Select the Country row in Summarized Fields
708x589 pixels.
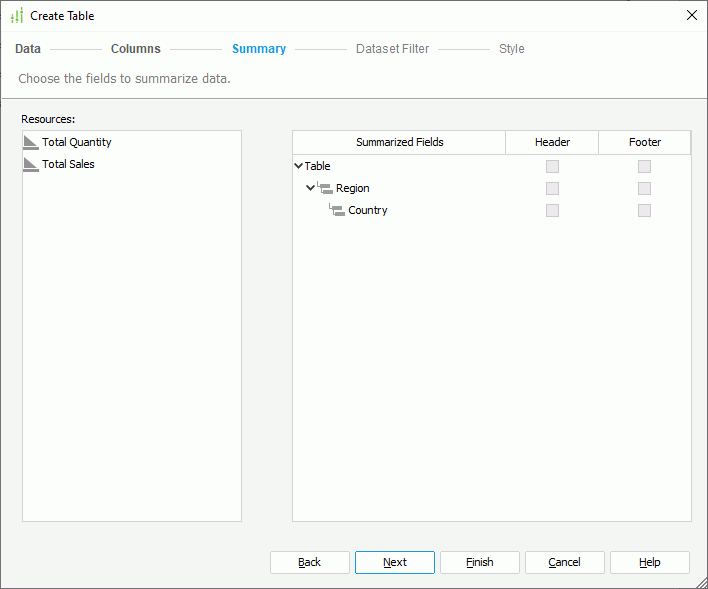click(x=368, y=211)
